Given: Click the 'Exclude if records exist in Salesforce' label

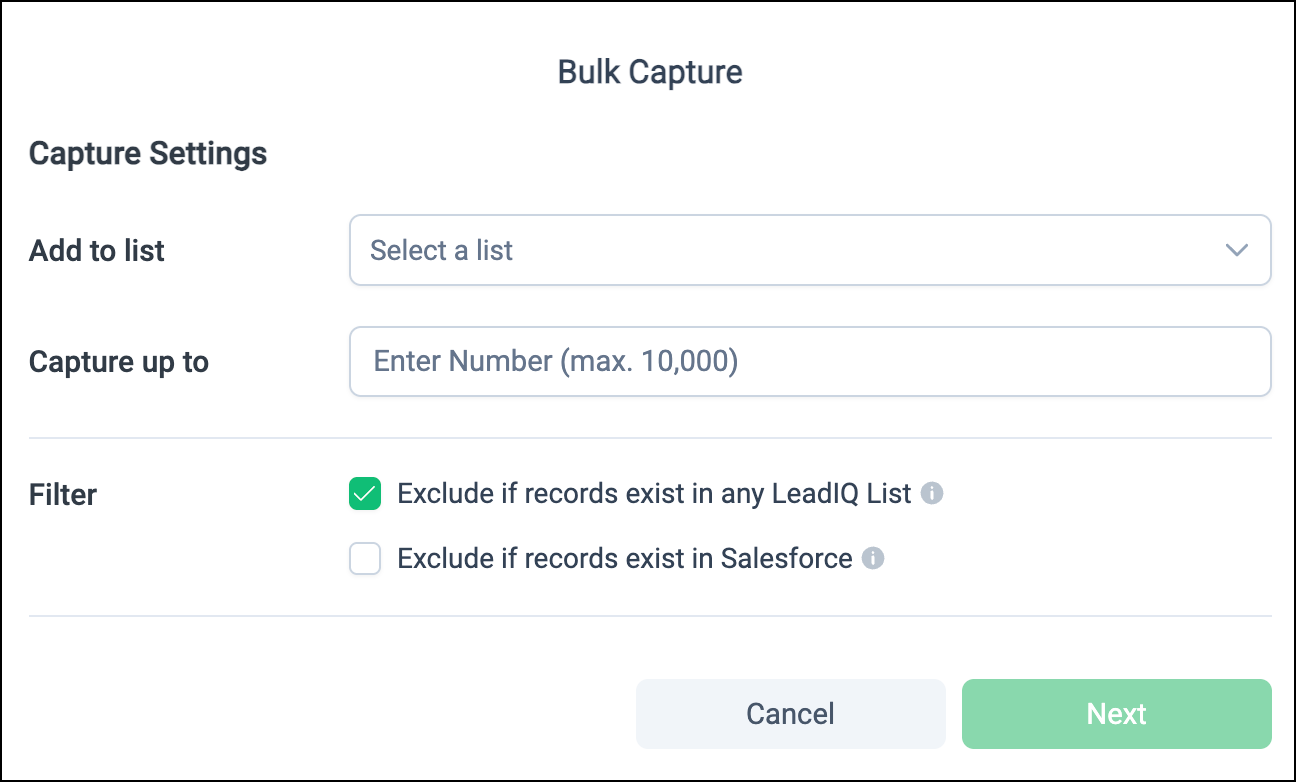Looking at the screenshot, I should click(x=624, y=558).
